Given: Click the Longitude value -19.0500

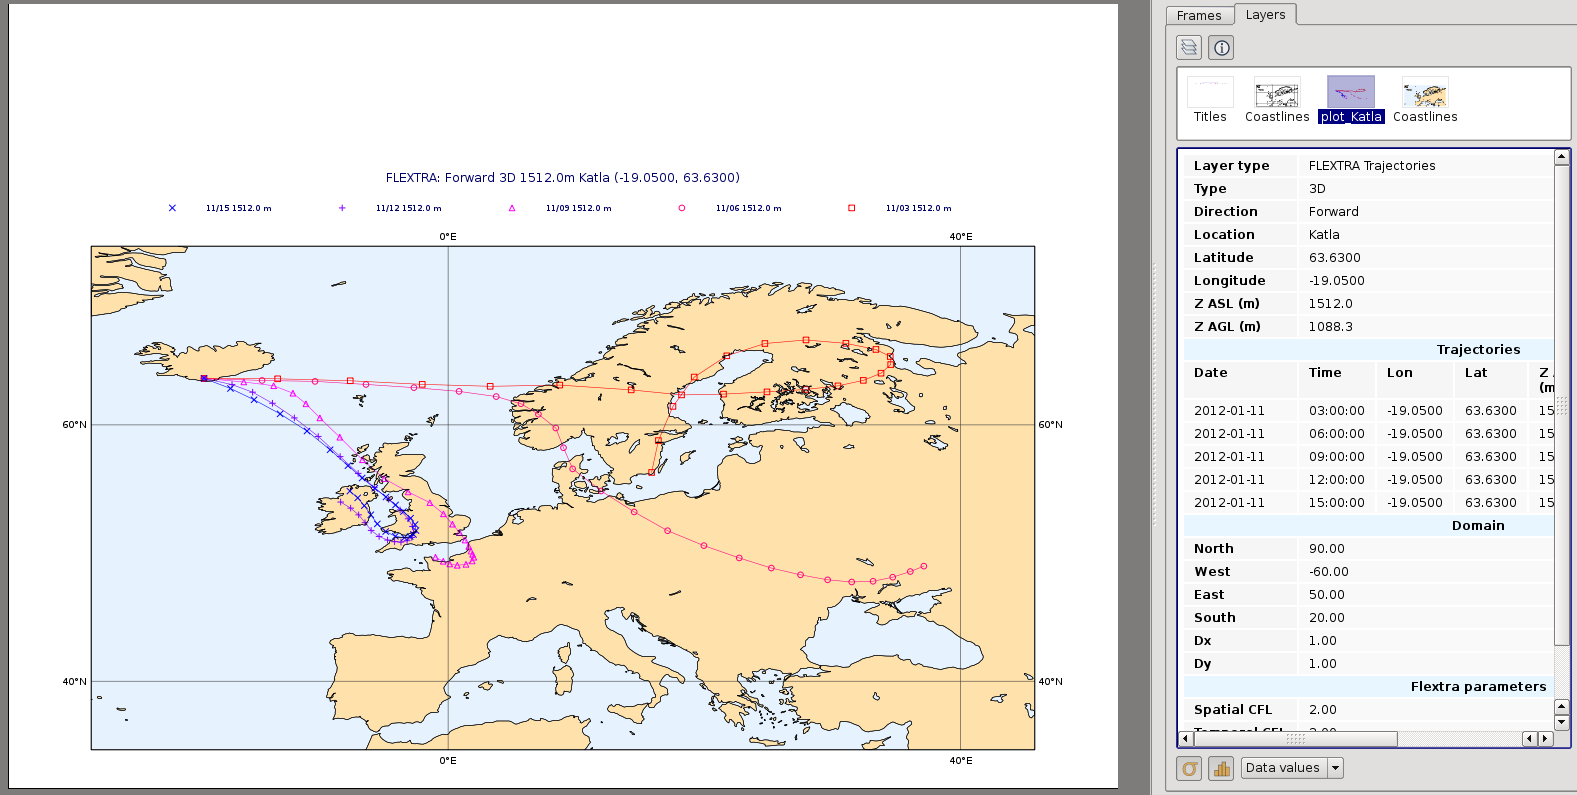Looking at the screenshot, I should pyautogui.click(x=1337, y=281).
